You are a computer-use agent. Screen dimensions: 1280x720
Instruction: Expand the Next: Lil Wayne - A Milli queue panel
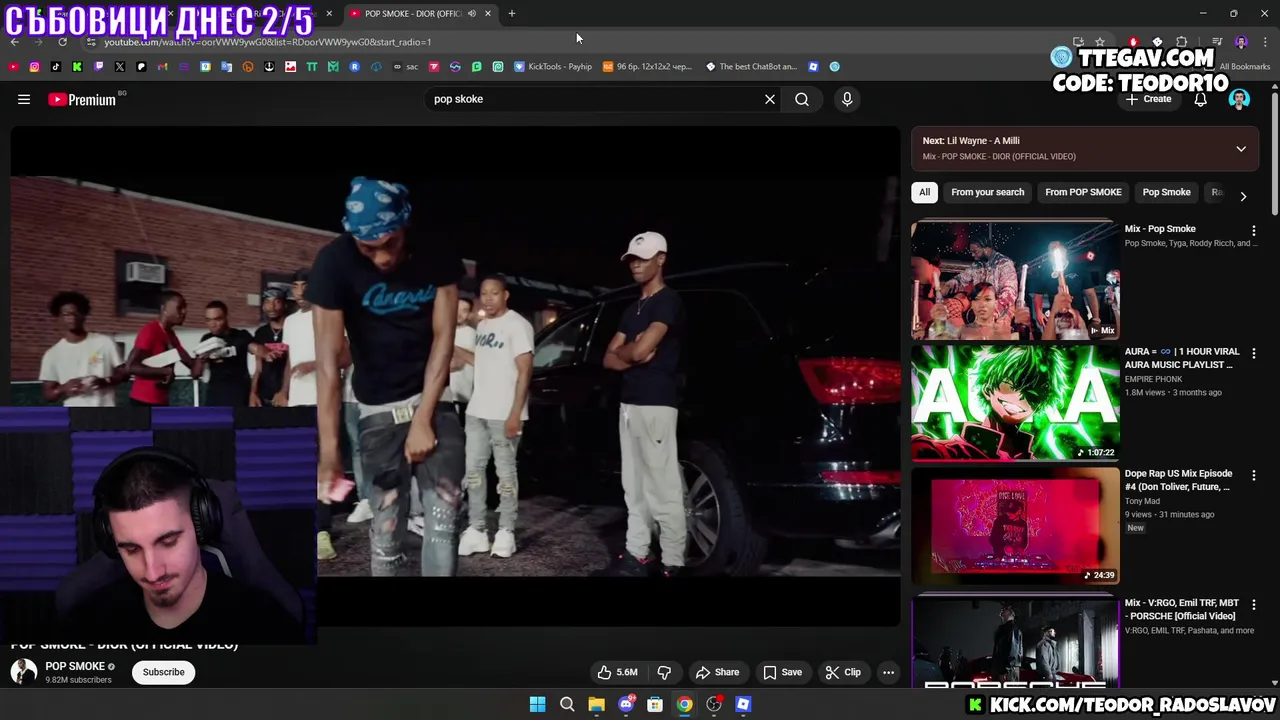click(x=1241, y=149)
